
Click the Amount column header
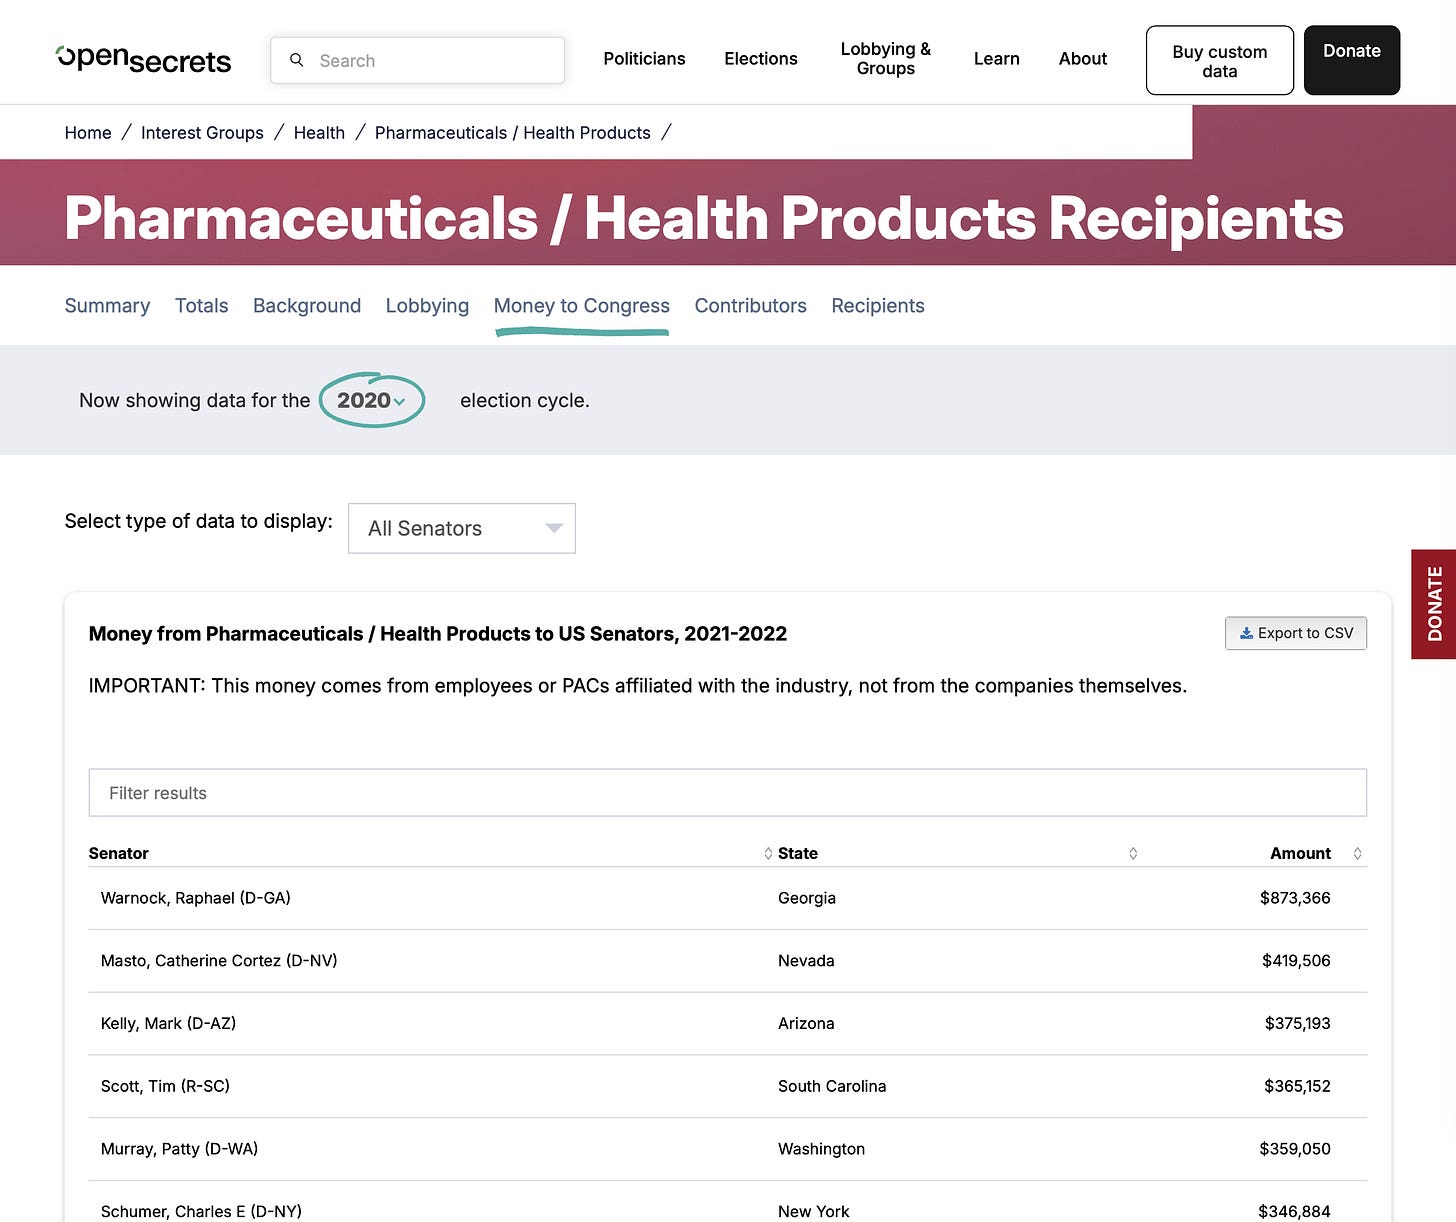[1300, 853]
